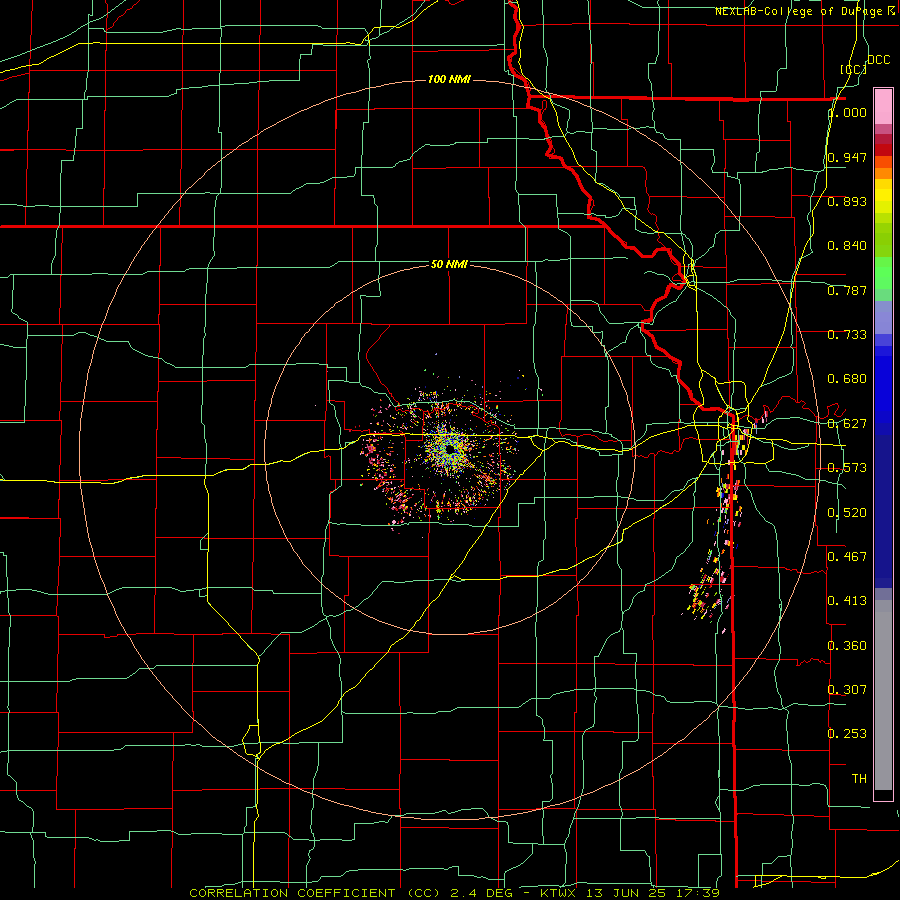Click the 0.520 scale value
Image resolution: width=900 pixels, height=900 pixels.
tap(847, 512)
